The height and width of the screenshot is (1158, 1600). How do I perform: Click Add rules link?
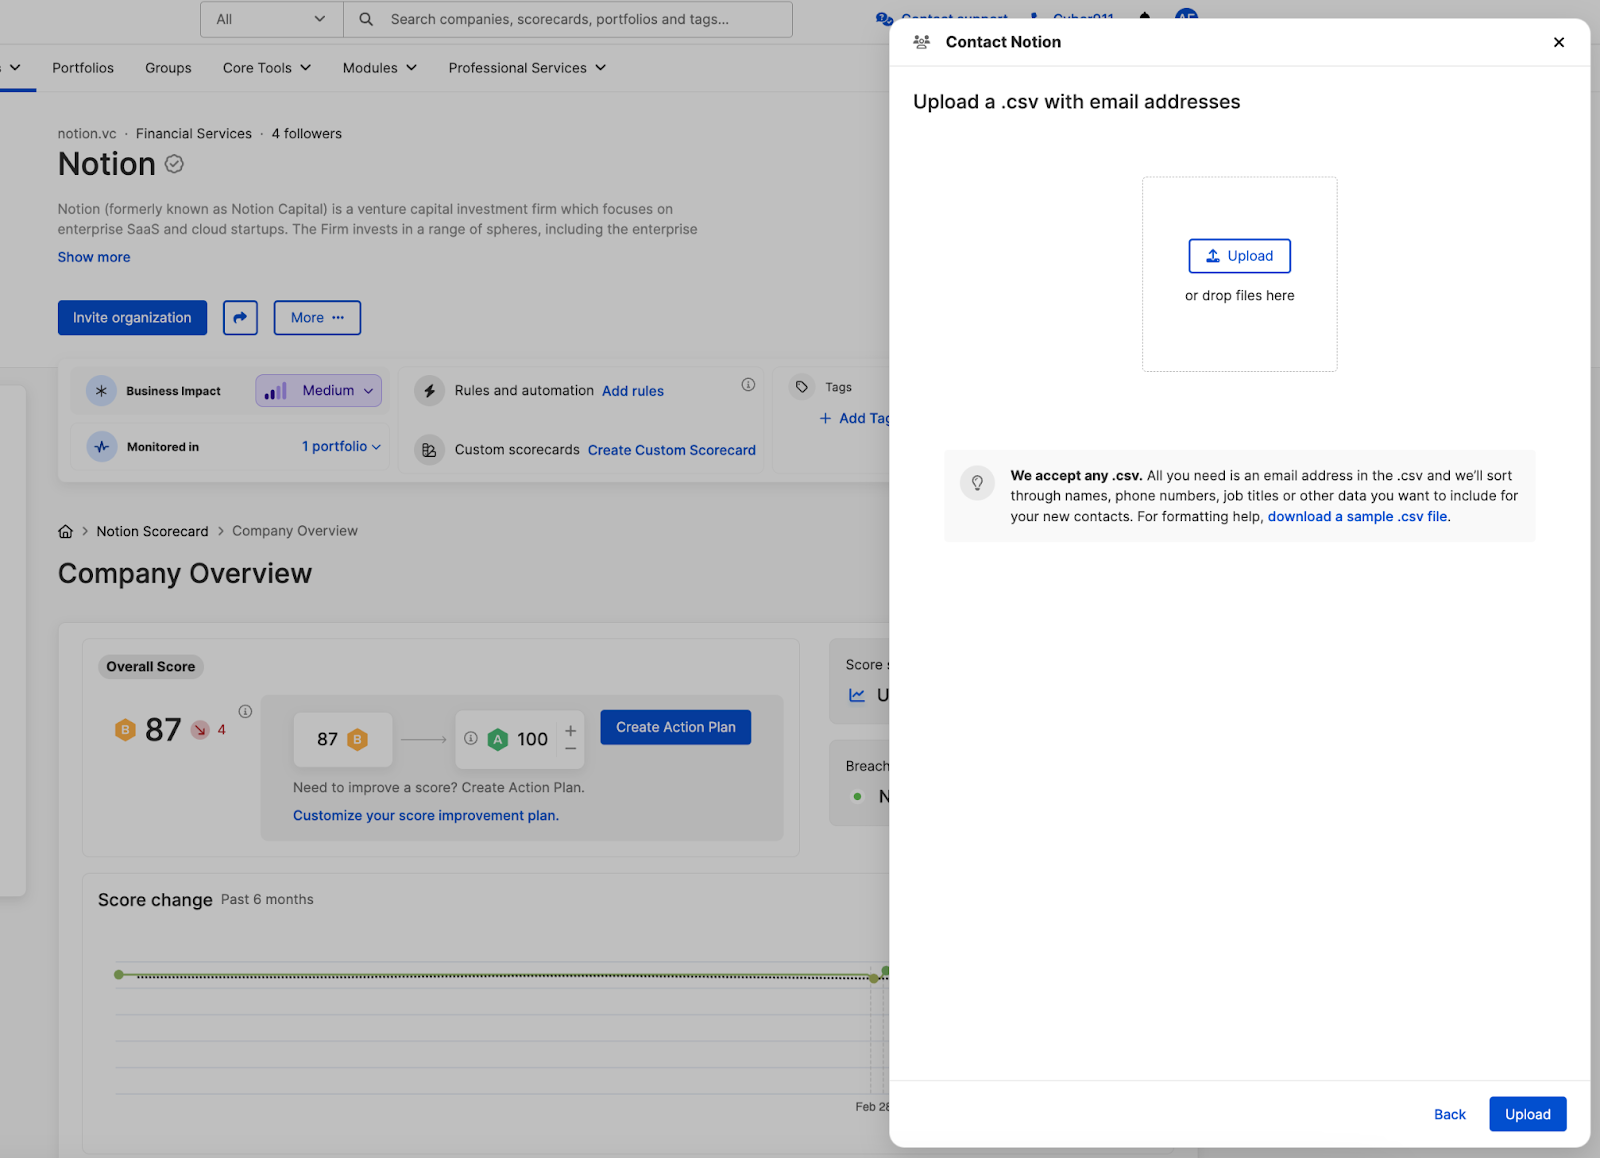pos(633,391)
